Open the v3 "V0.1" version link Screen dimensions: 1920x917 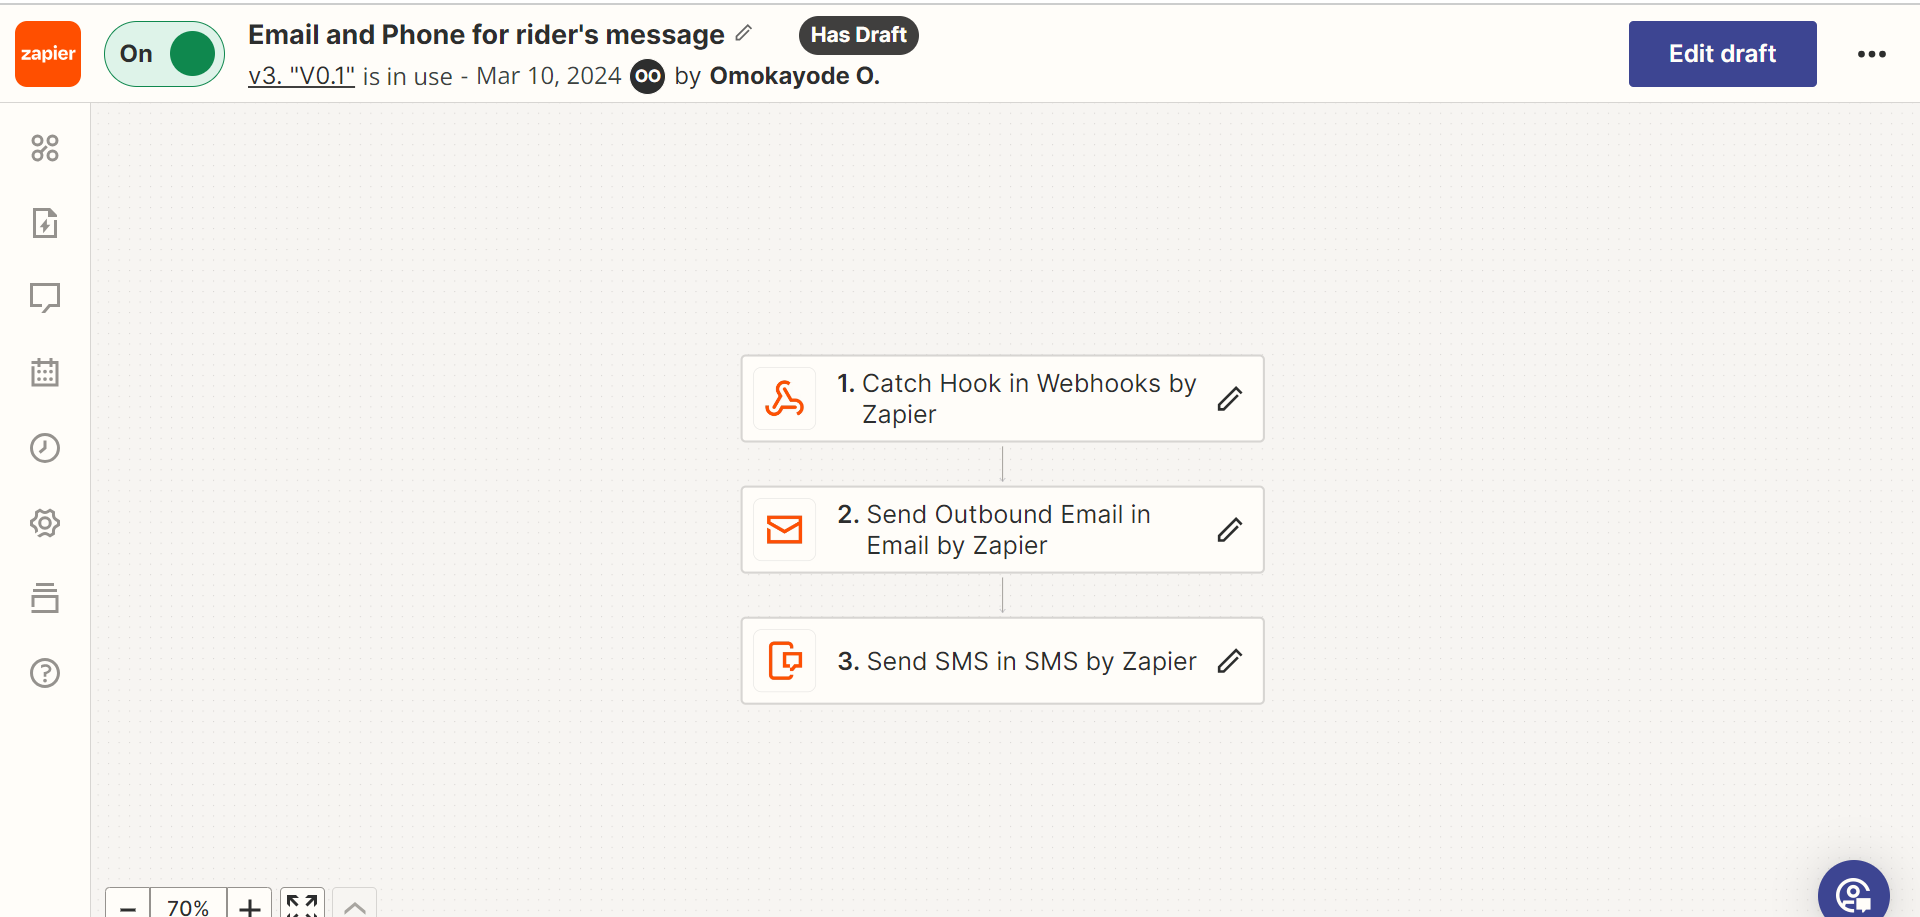pos(301,76)
